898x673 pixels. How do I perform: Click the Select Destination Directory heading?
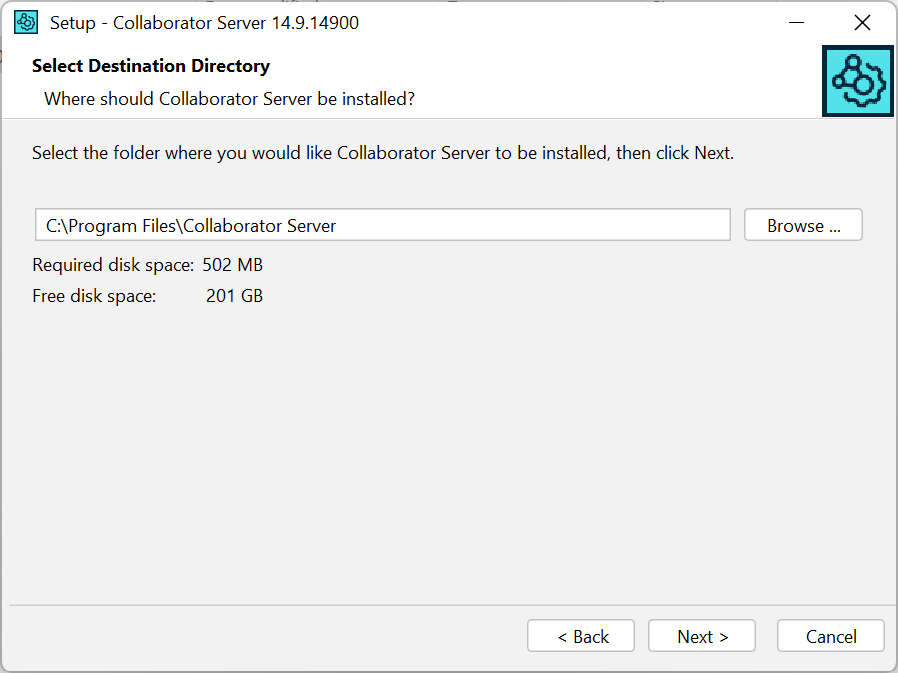pyautogui.click(x=151, y=66)
